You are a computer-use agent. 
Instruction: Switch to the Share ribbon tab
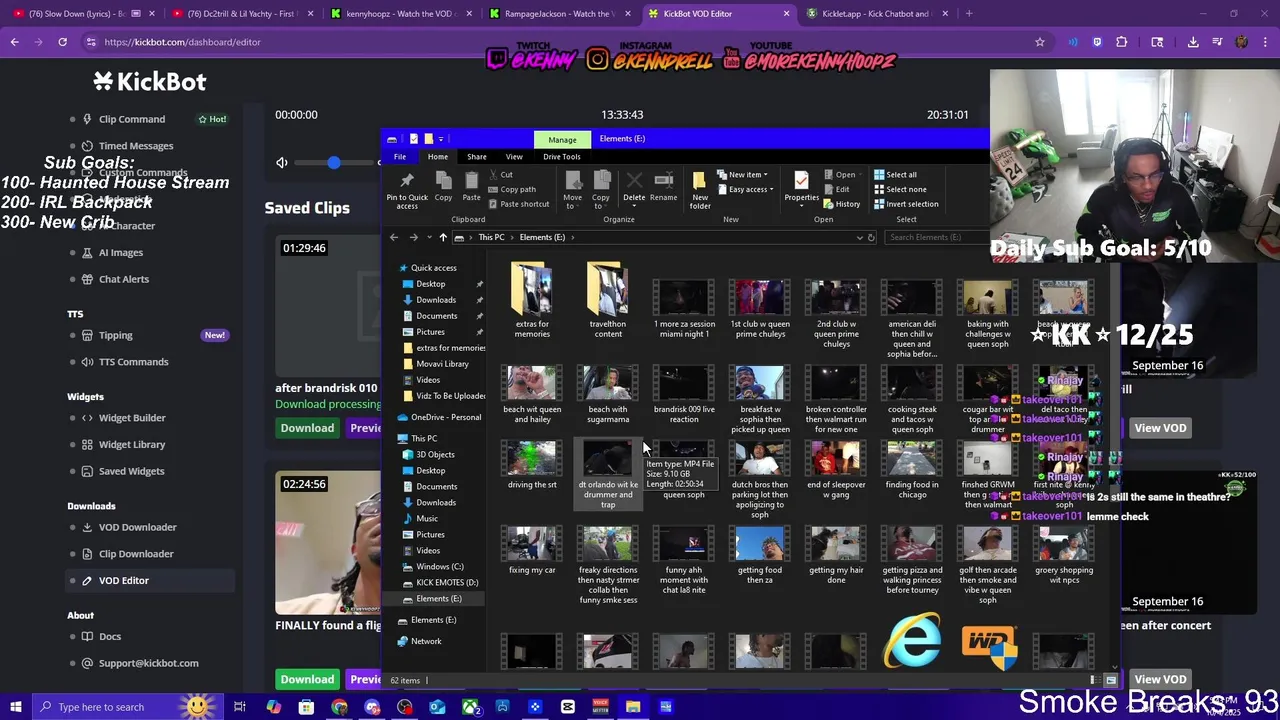pyautogui.click(x=476, y=157)
